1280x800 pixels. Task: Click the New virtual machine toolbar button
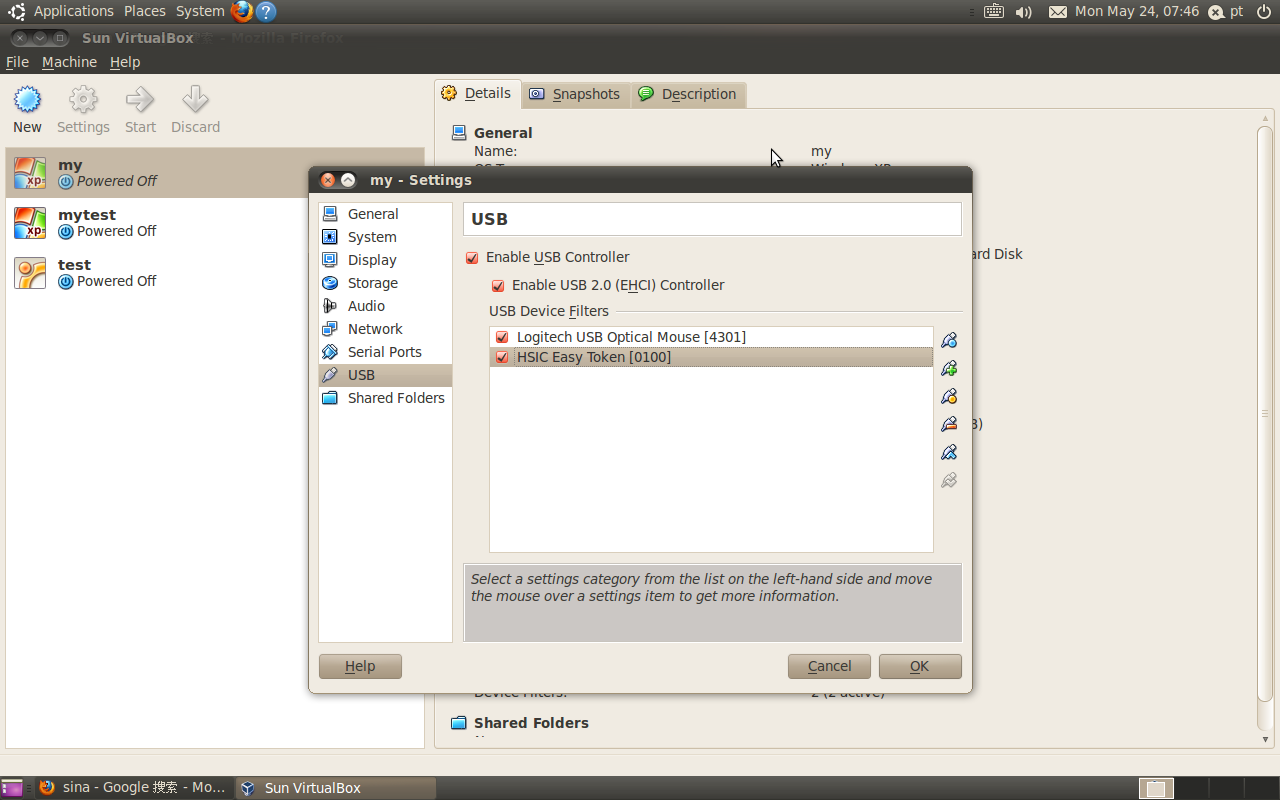coord(27,110)
